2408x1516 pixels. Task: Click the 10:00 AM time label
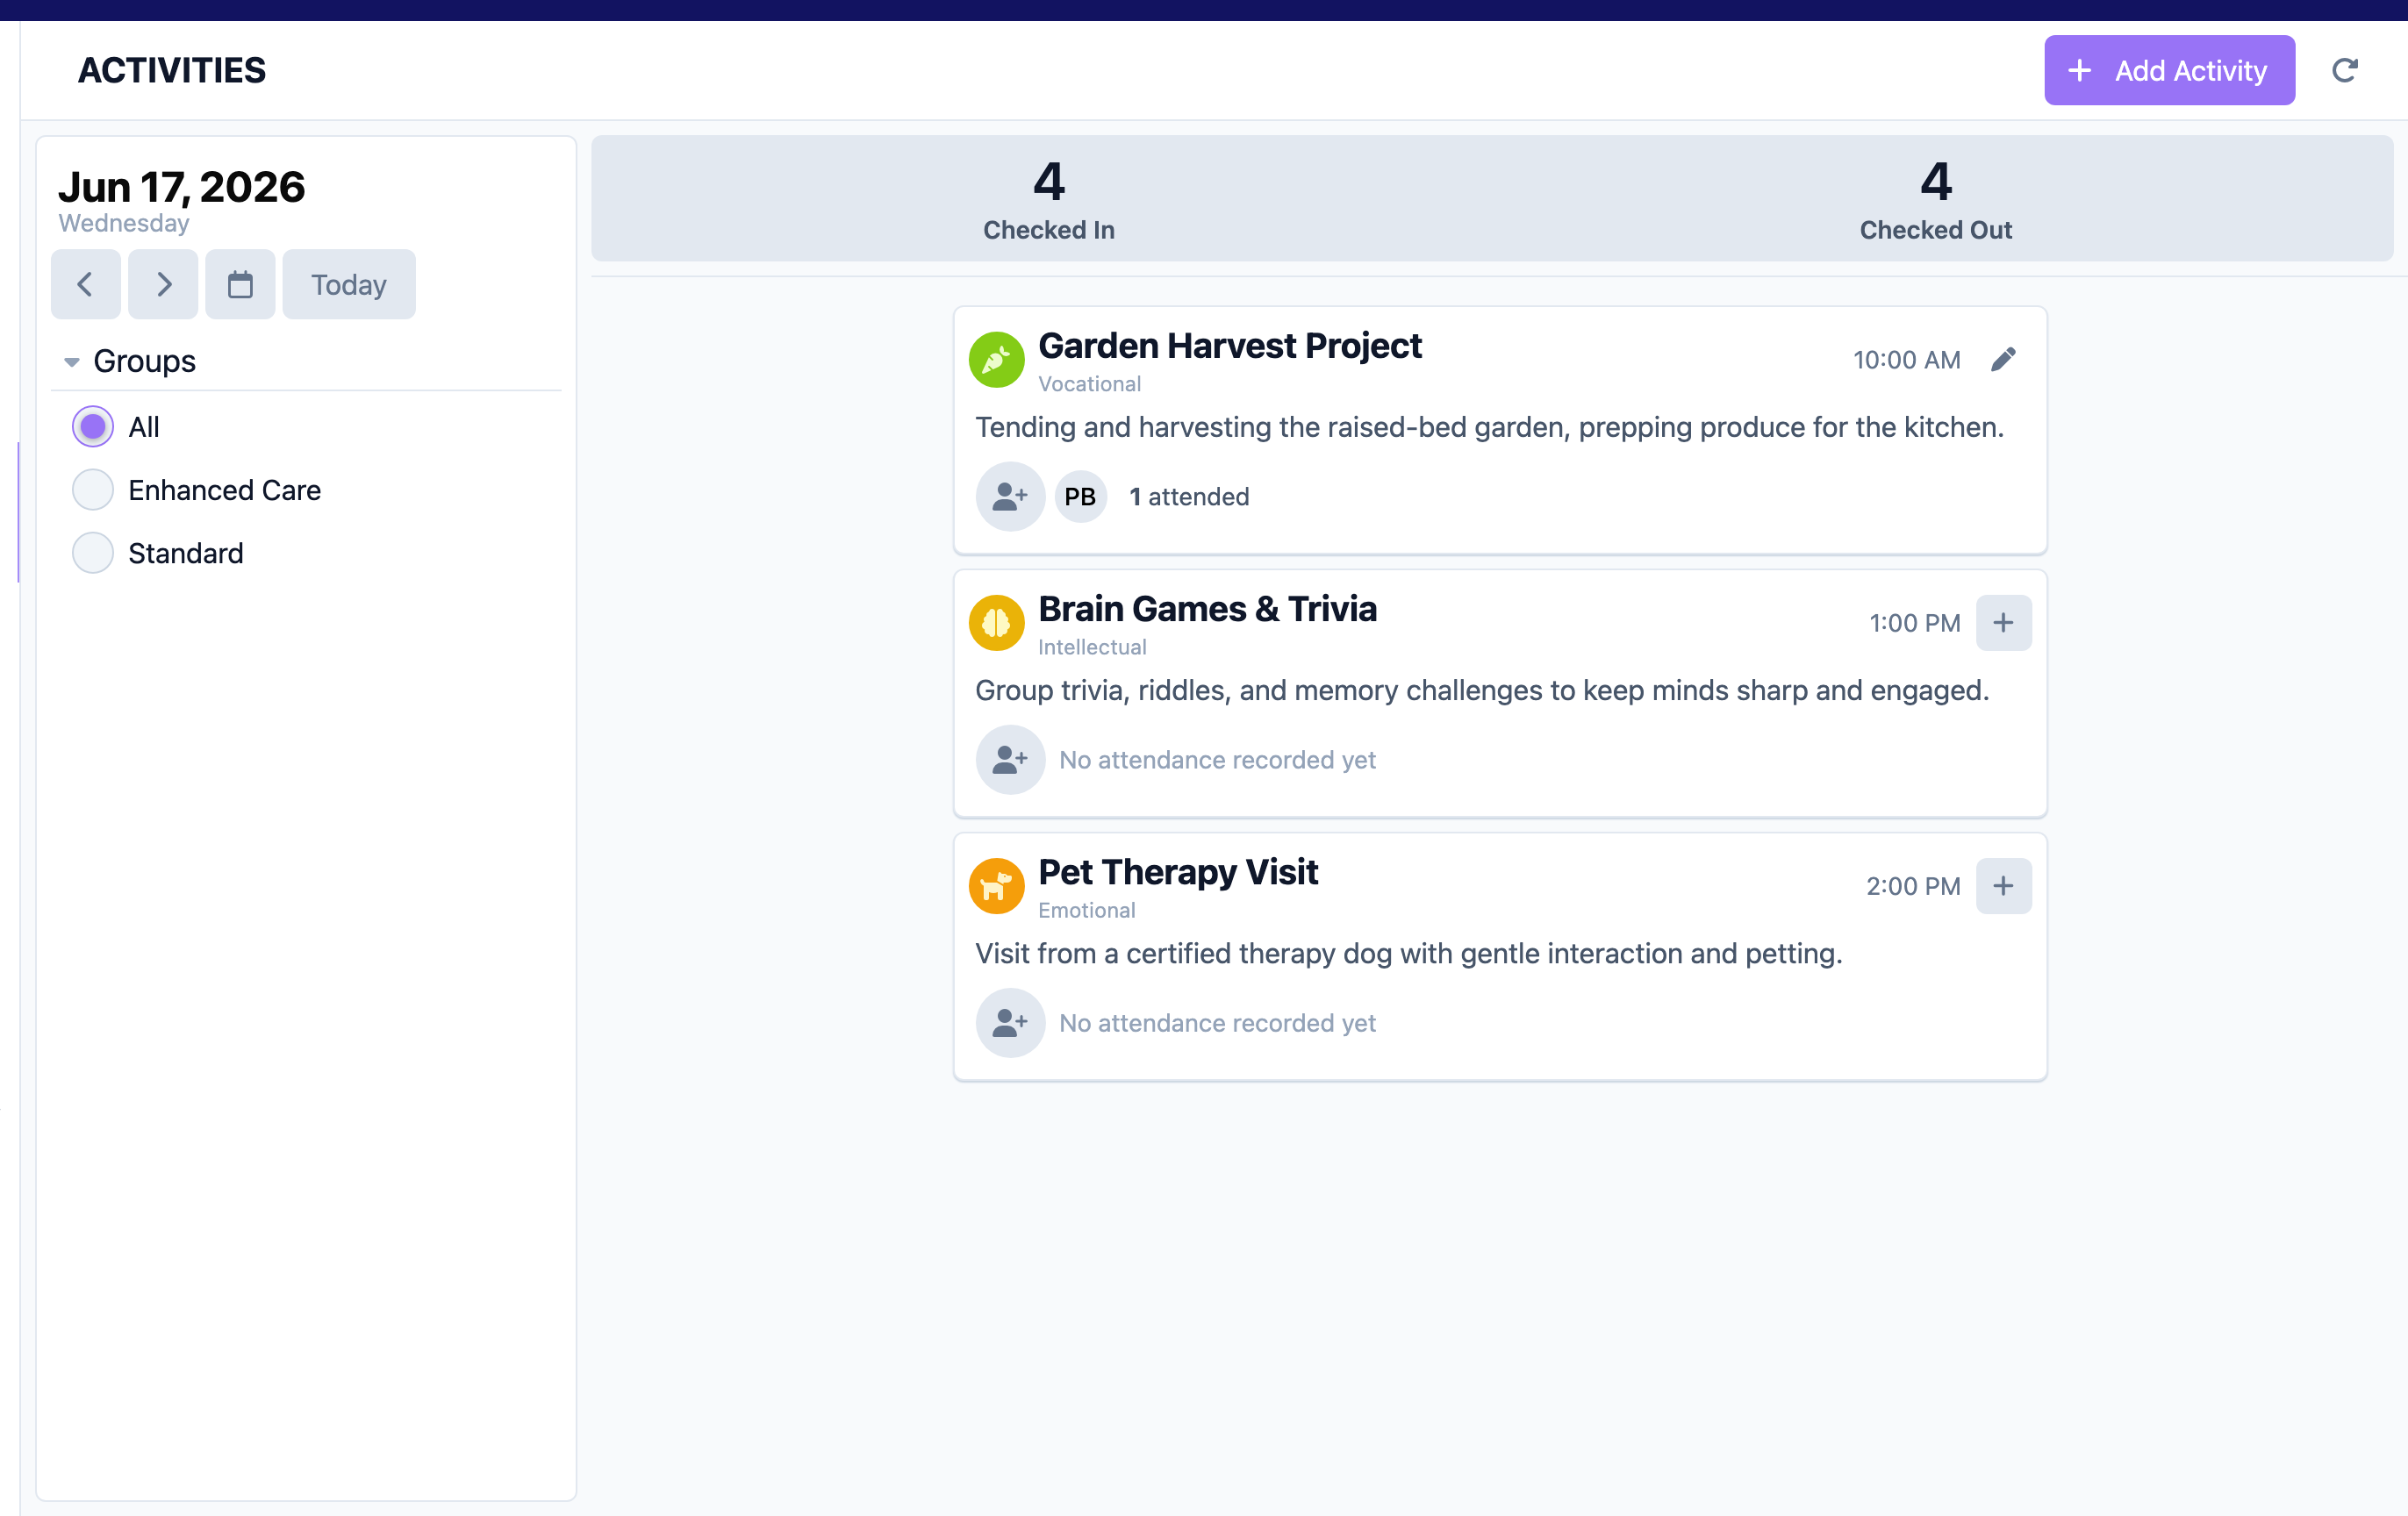click(1906, 360)
